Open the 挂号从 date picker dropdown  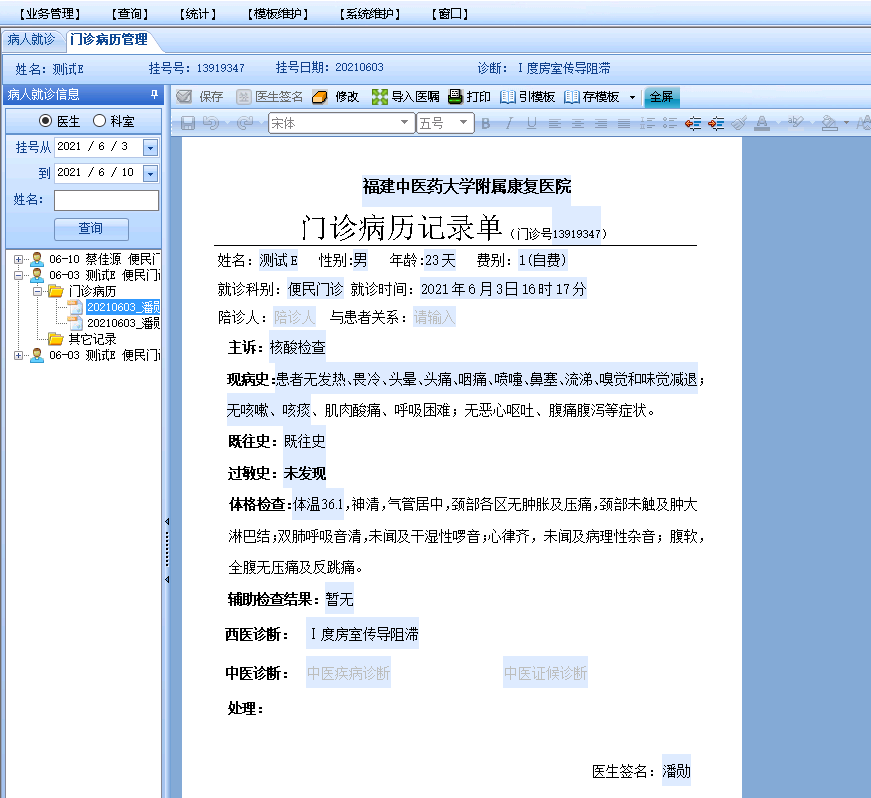pyautogui.click(x=151, y=148)
